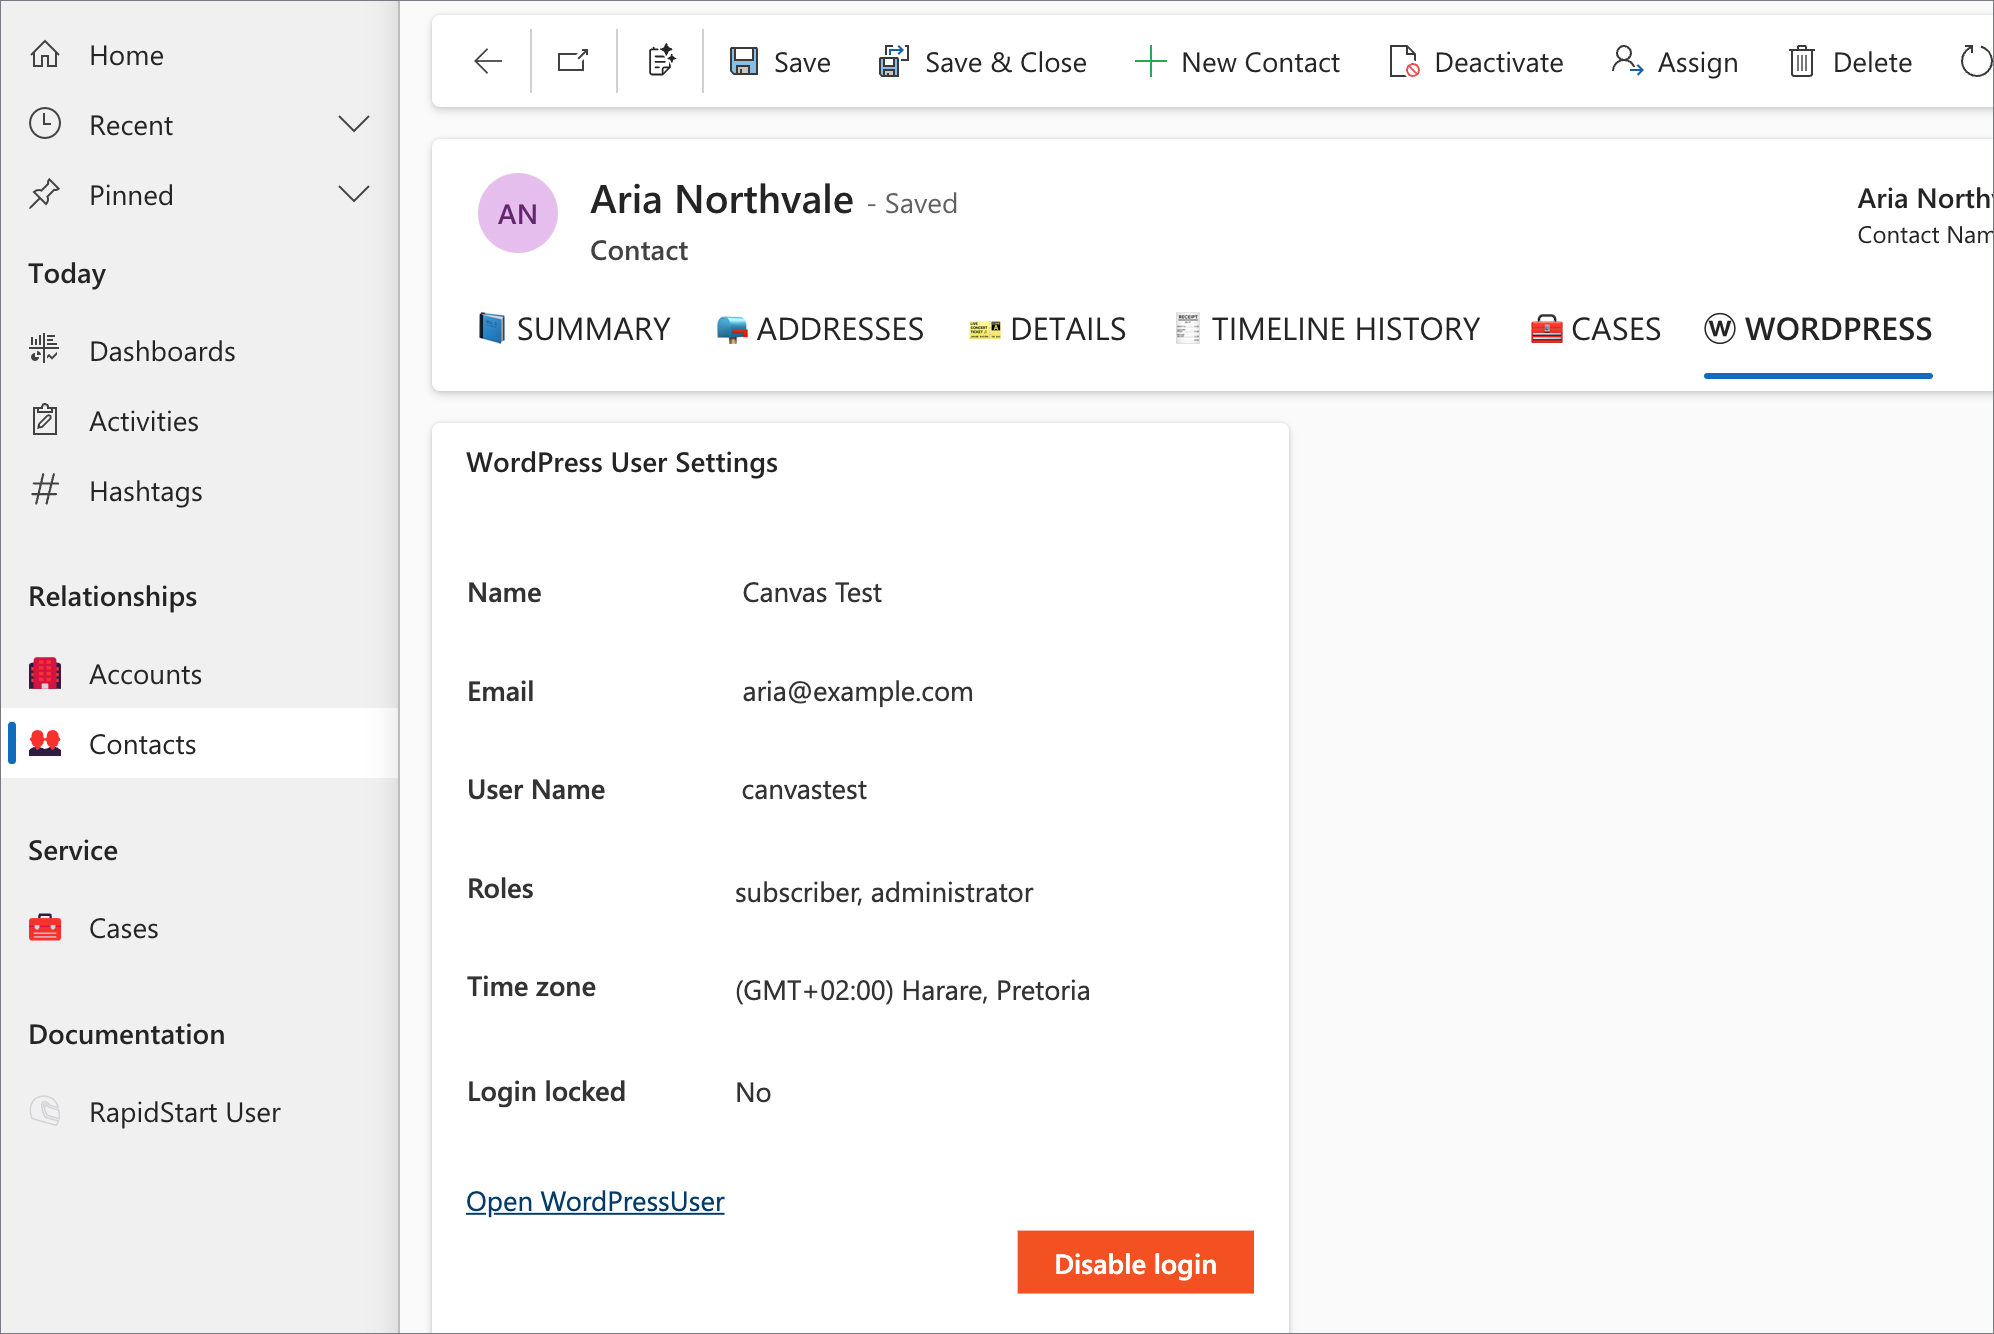Open the WordPressUser link
This screenshot has height=1334, width=1994.
[595, 1201]
